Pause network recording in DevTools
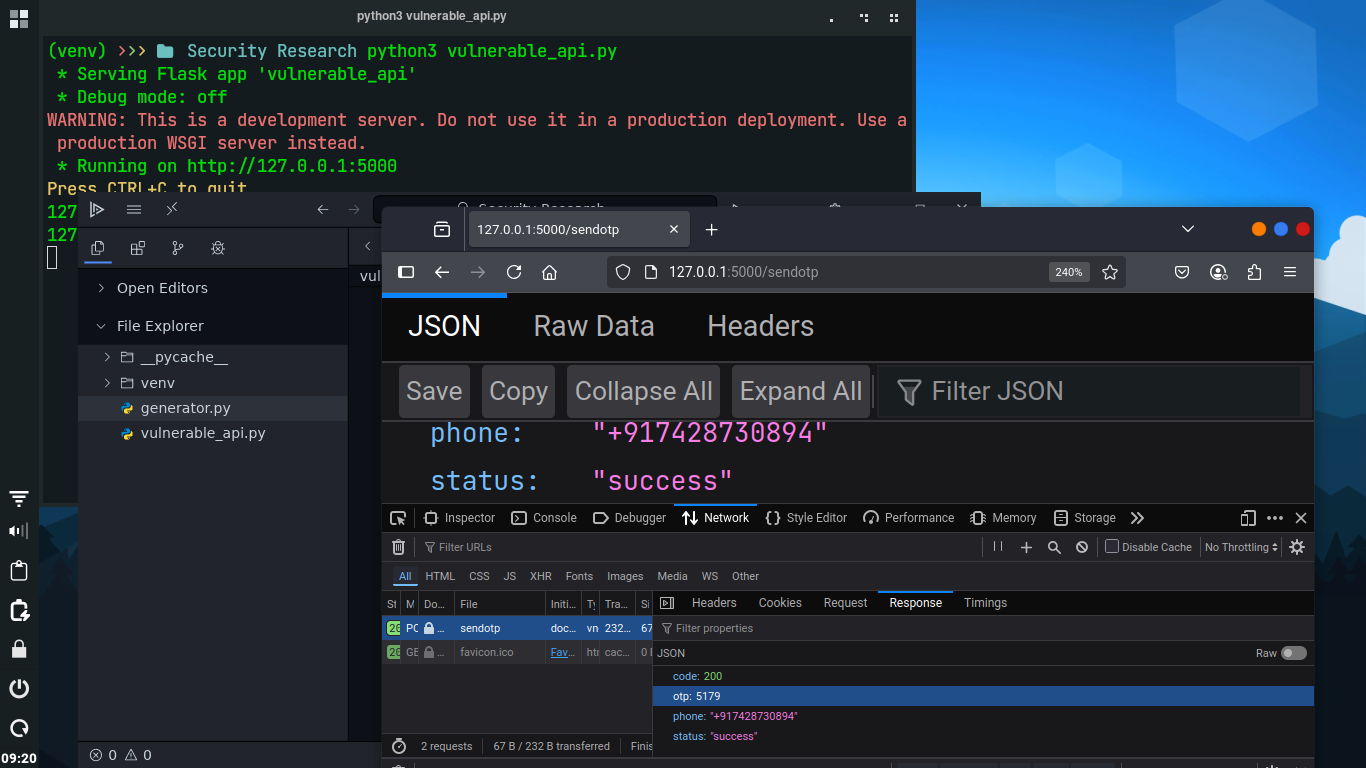Viewport: 1366px width, 768px height. coord(998,547)
